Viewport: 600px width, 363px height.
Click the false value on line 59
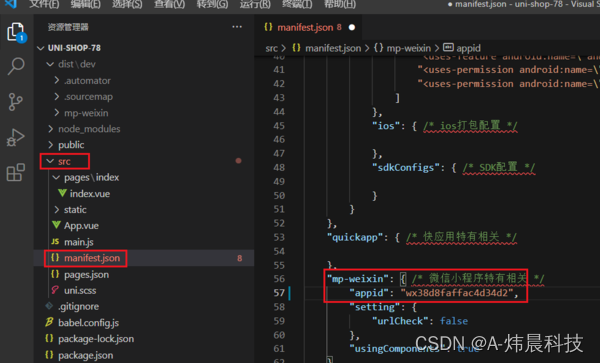tap(454, 321)
